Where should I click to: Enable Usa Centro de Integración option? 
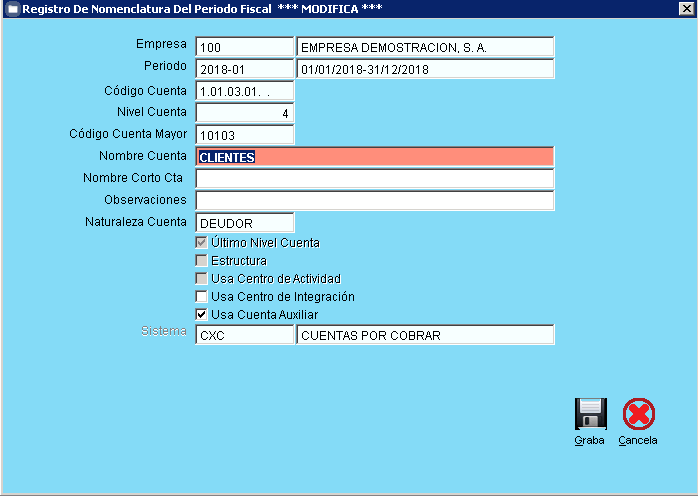pyautogui.click(x=202, y=297)
